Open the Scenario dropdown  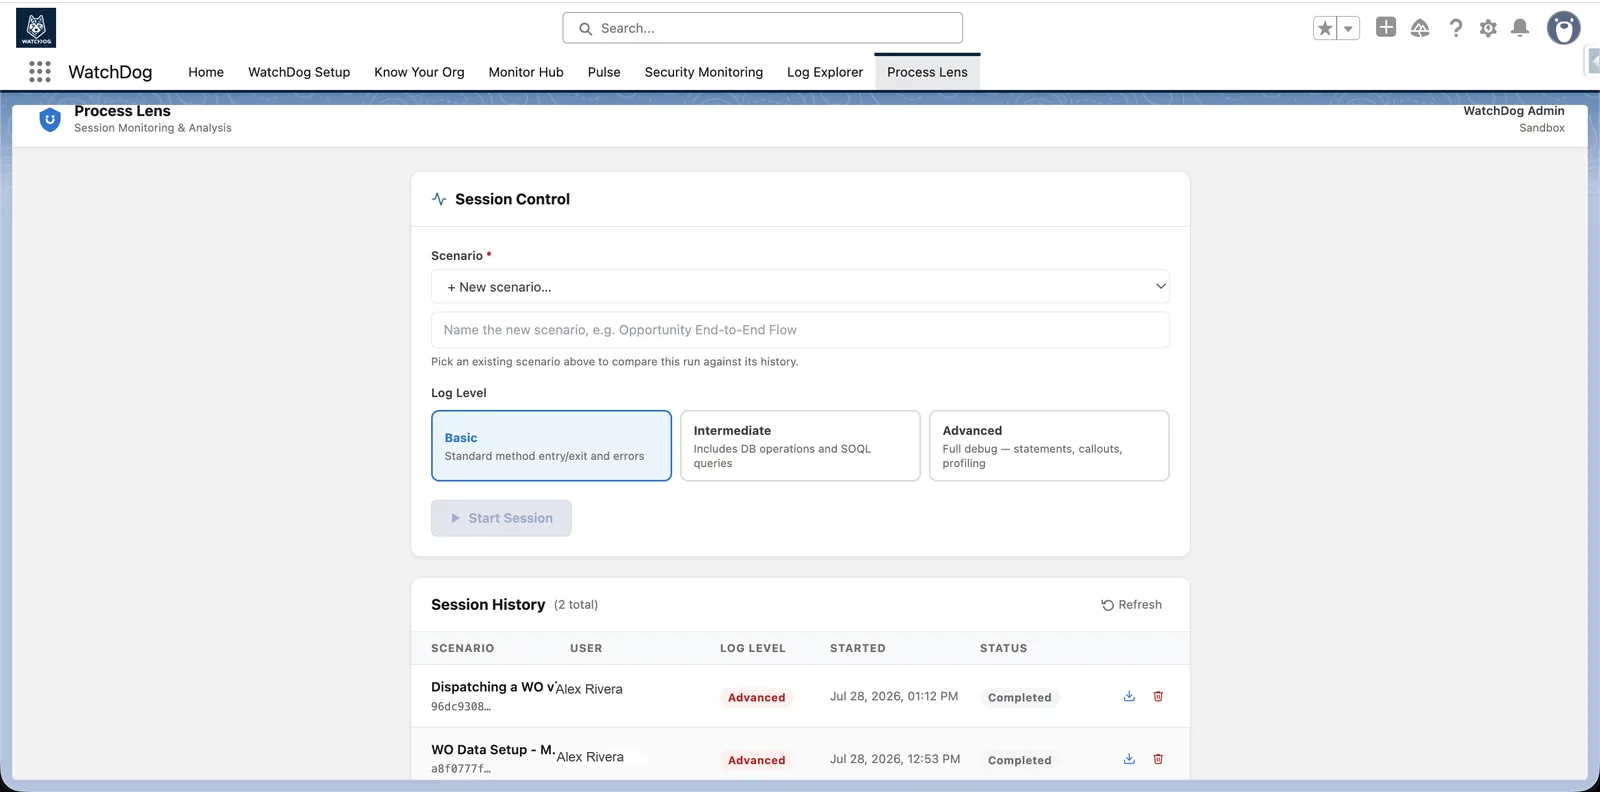point(800,287)
